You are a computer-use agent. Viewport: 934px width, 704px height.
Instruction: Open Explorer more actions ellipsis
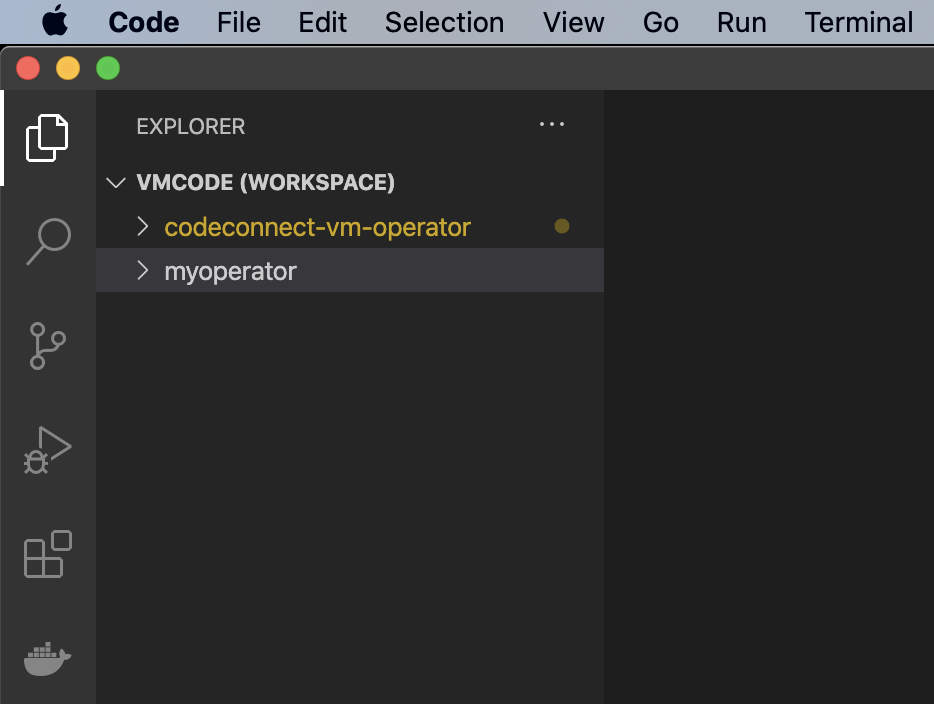[552, 124]
